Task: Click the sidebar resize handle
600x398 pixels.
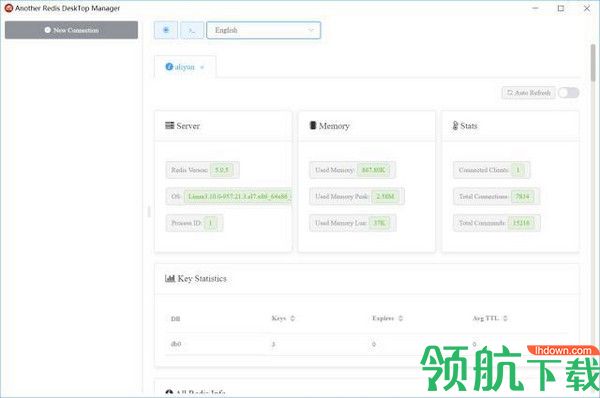Action: pyautogui.click(x=149, y=212)
